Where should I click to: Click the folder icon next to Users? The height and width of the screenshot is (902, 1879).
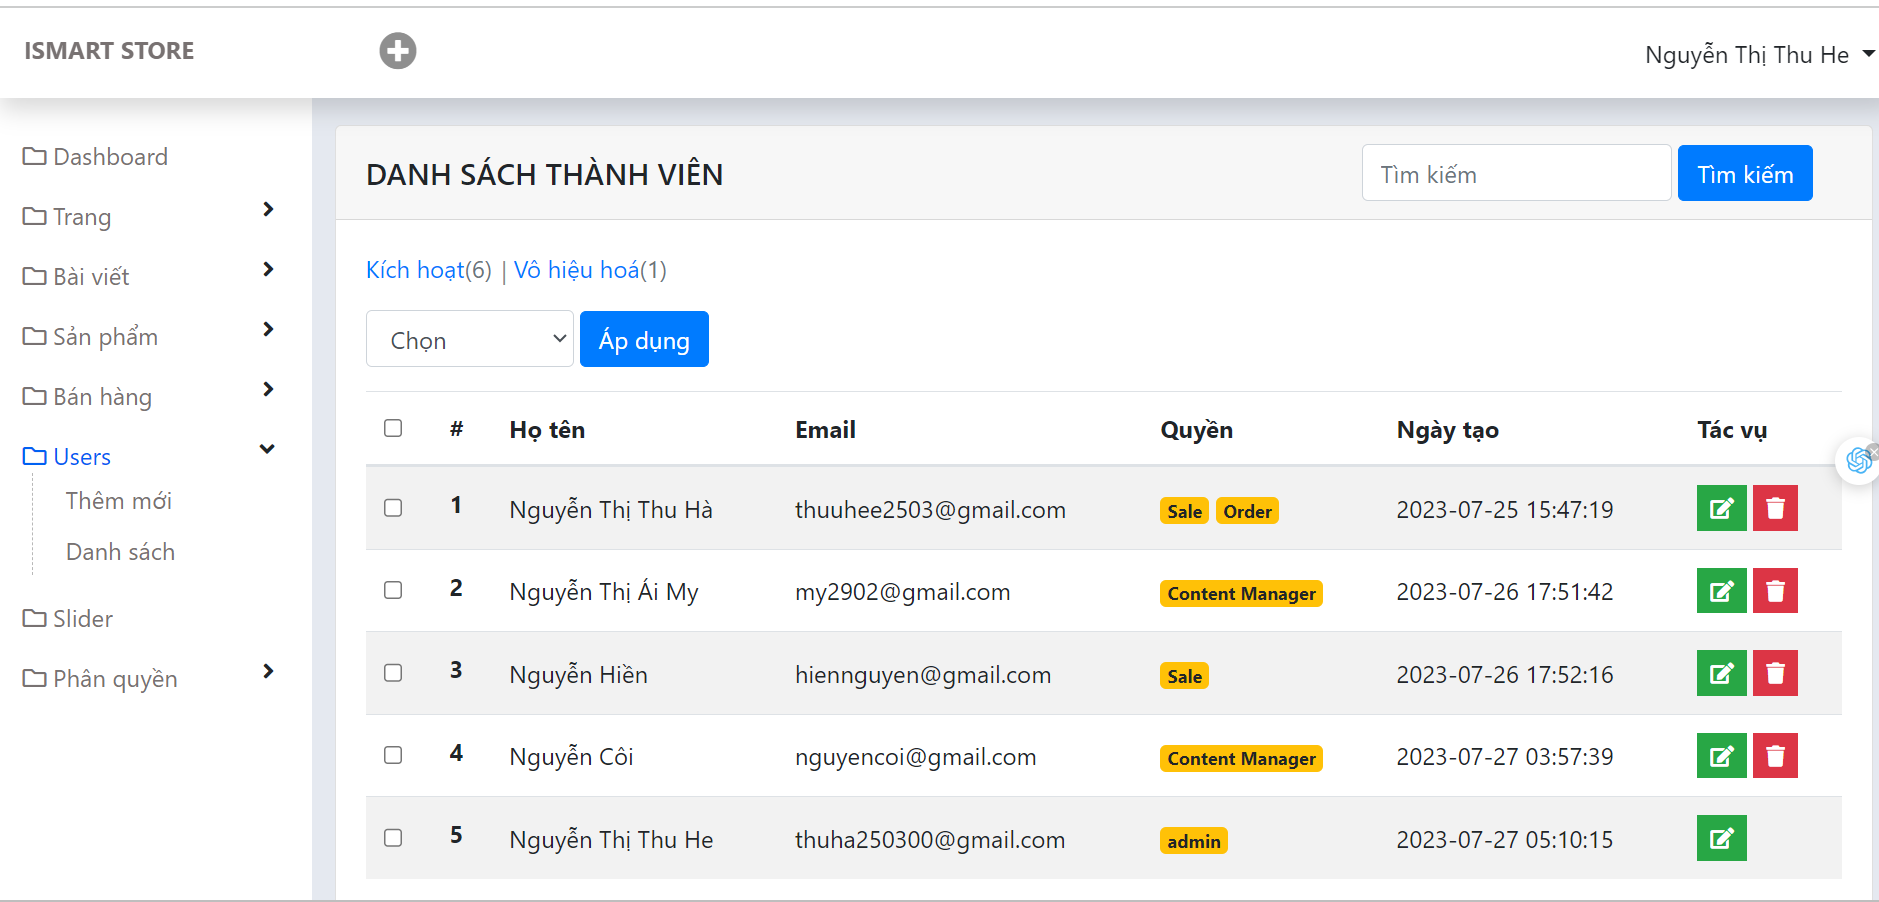point(33,456)
